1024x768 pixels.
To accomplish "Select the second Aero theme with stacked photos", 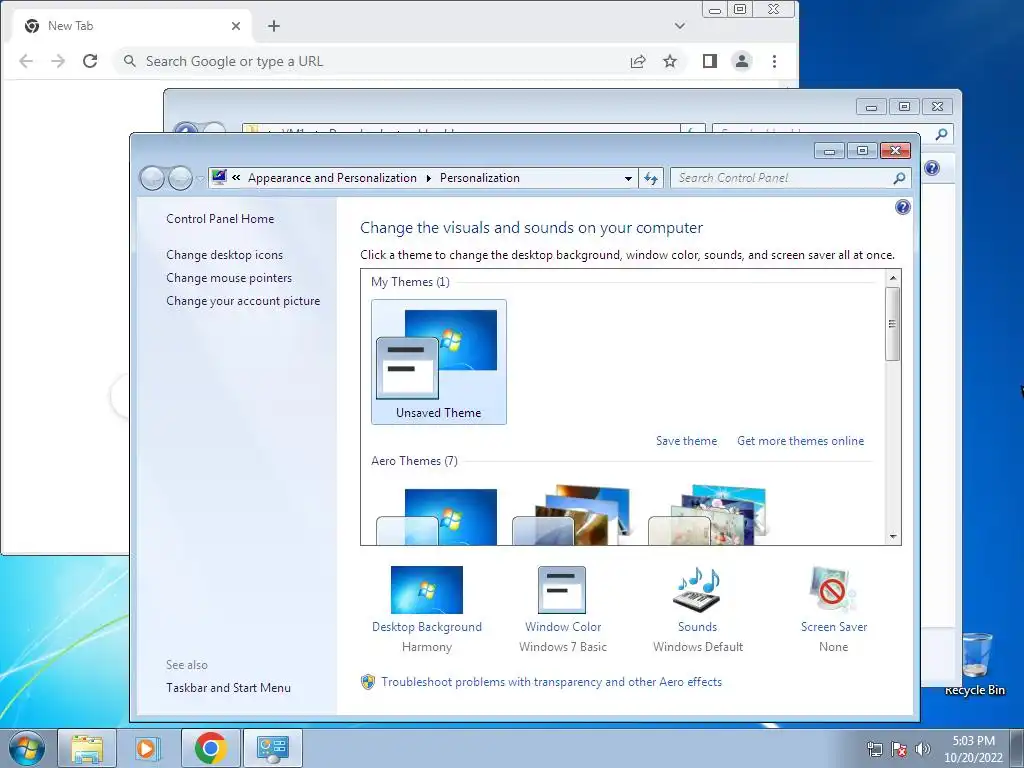I will pos(572,515).
